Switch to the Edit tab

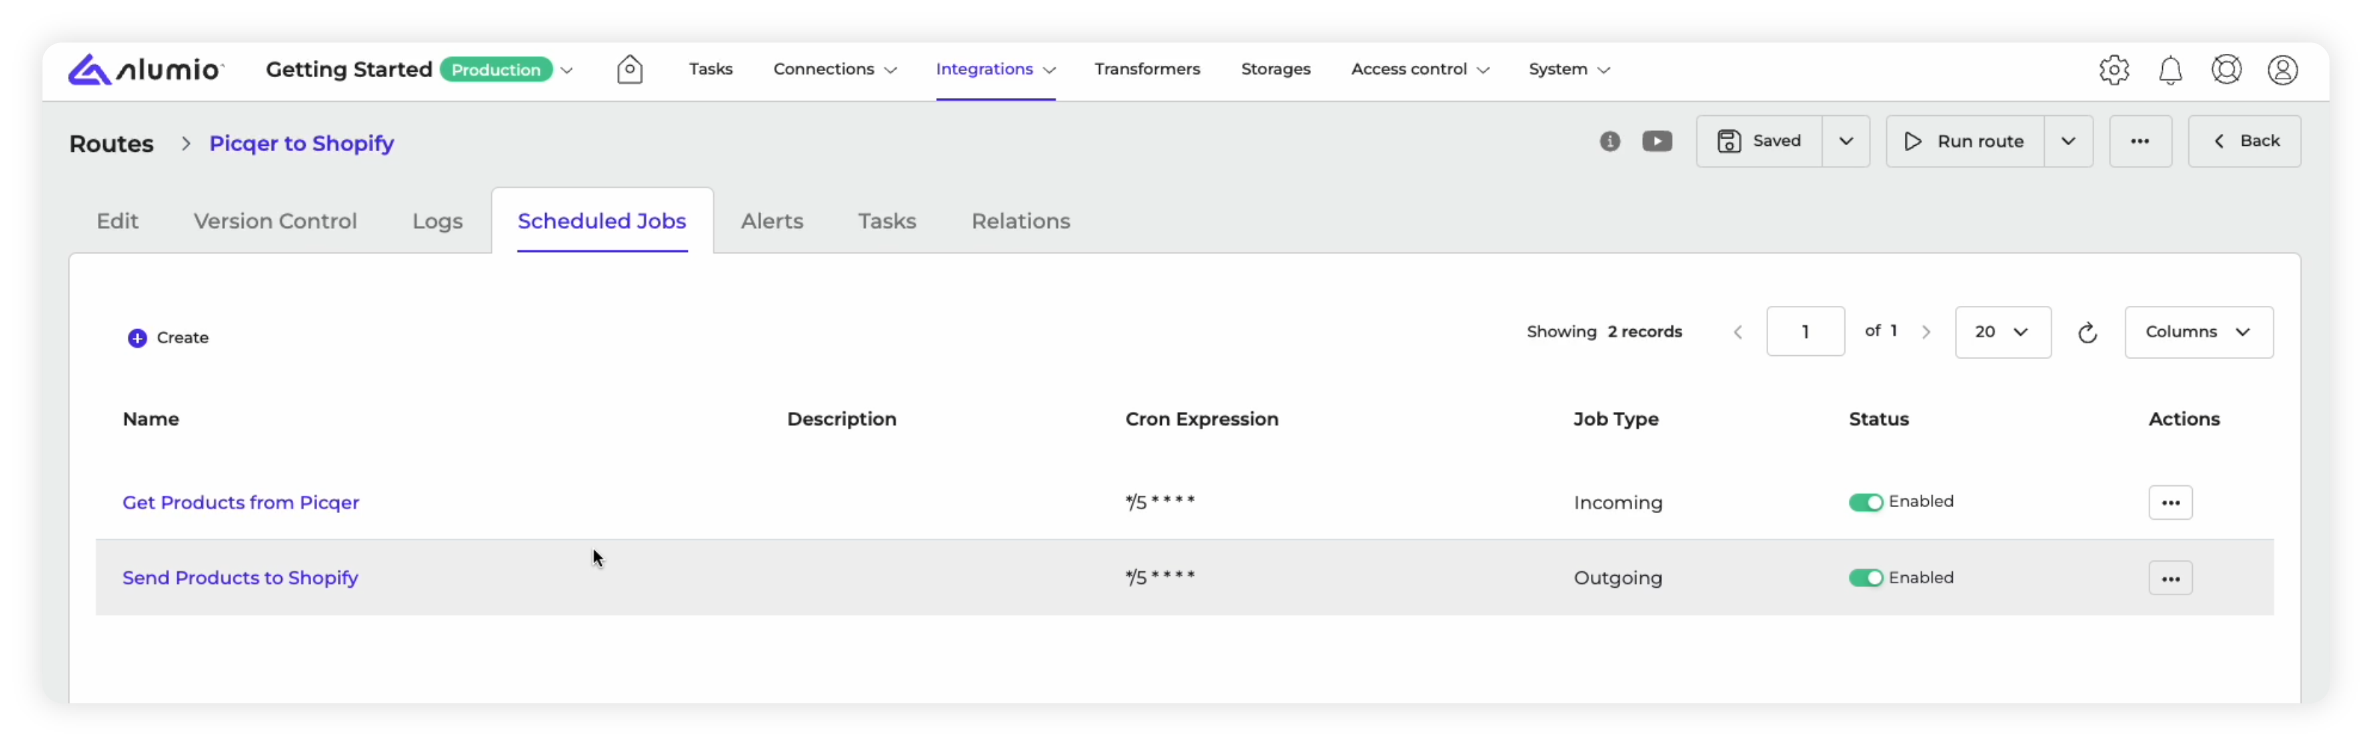[x=117, y=221]
